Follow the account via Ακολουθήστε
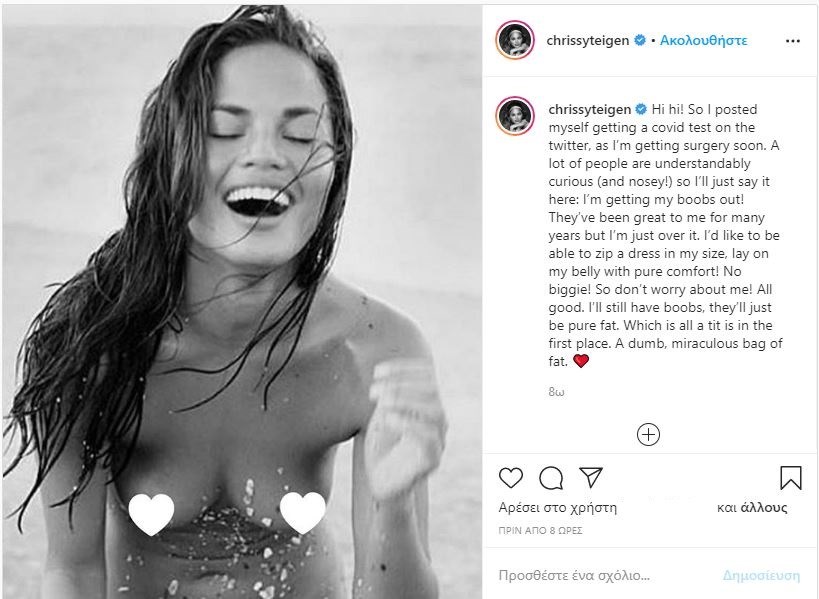 point(703,41)
